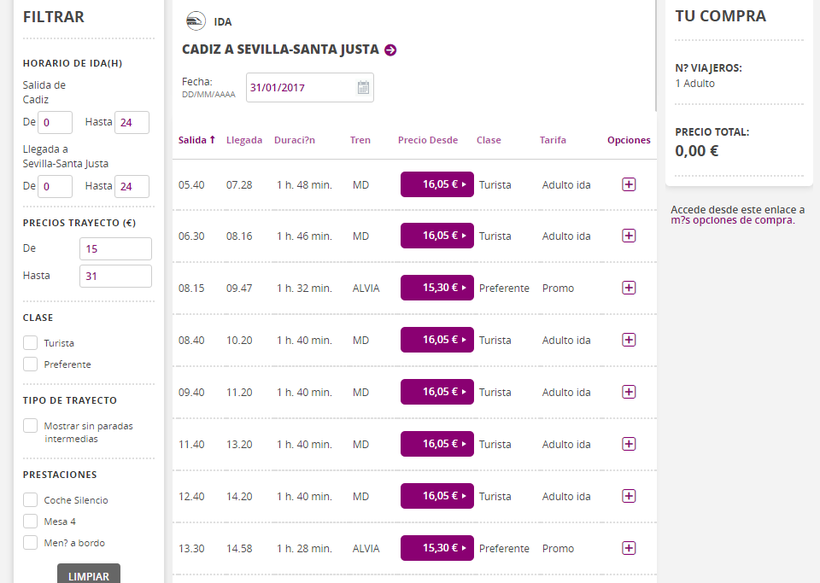
Task: Expand options for the 08.15 ALVIA train
Action: pos(629,288)
